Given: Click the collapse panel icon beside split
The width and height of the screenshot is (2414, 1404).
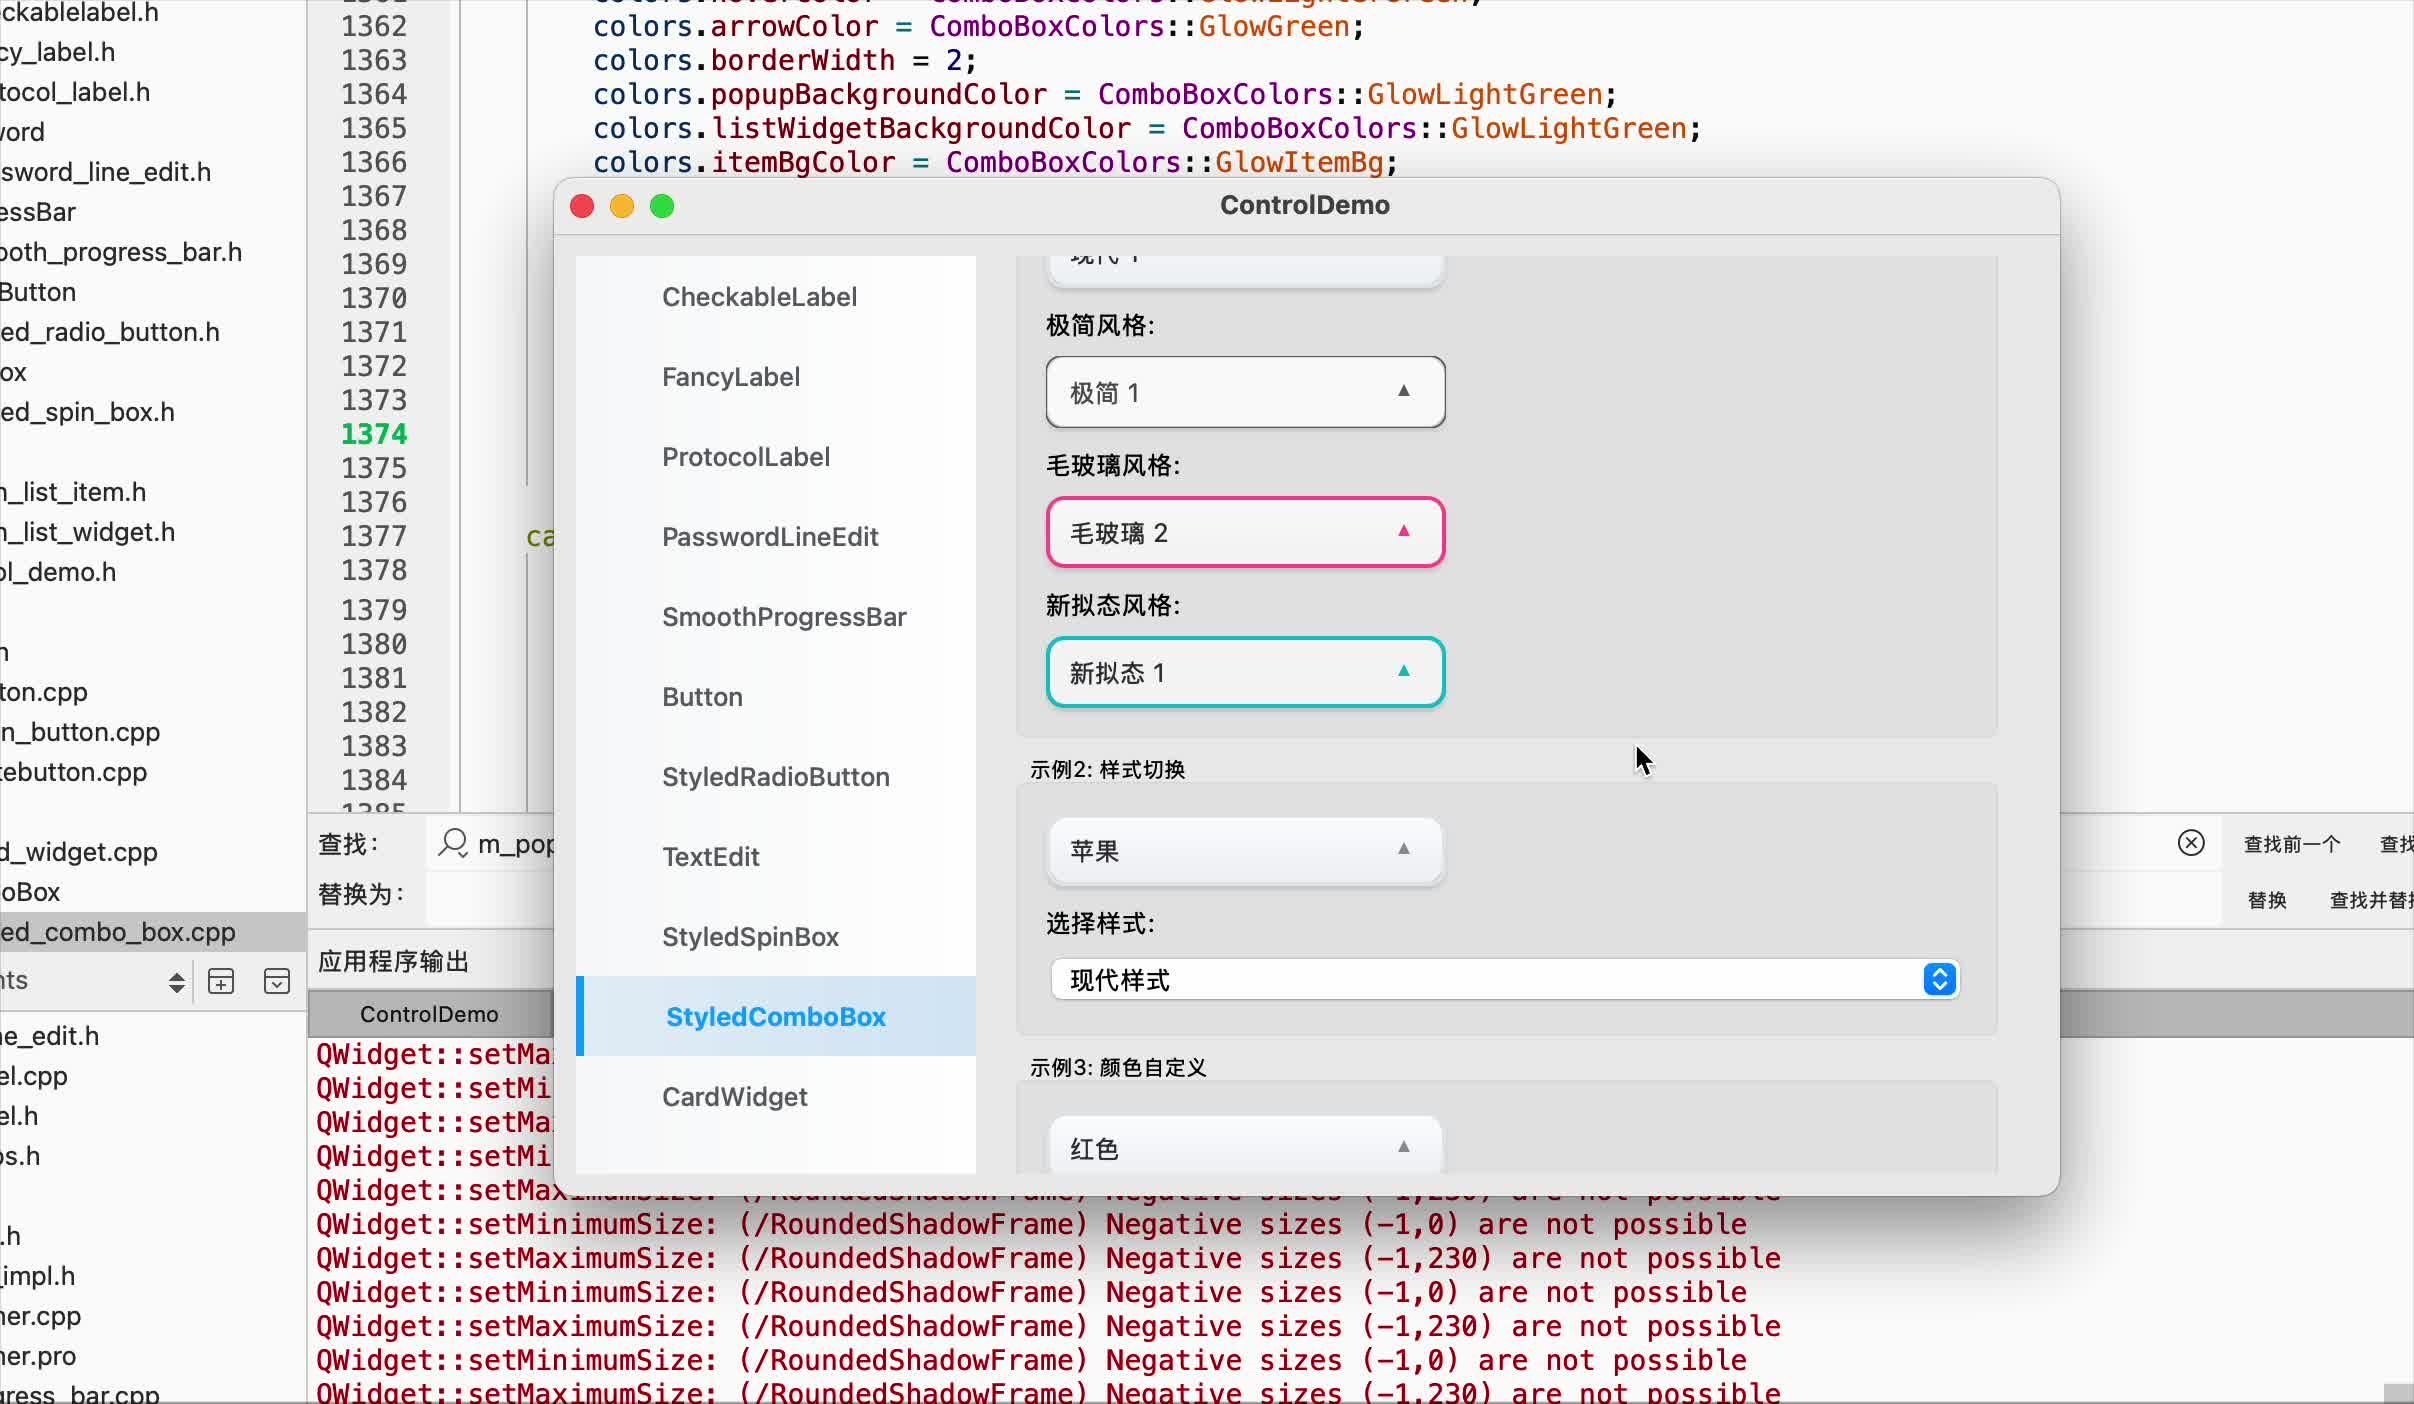Looking at the screenshot, I should coord(277,981).
